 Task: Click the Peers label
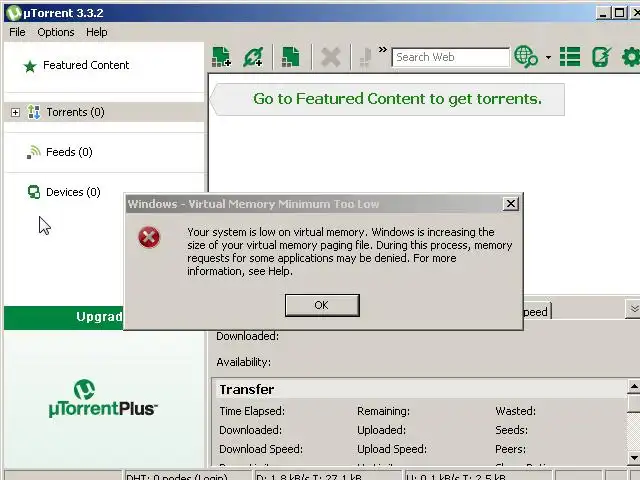(x=511, y=449)
